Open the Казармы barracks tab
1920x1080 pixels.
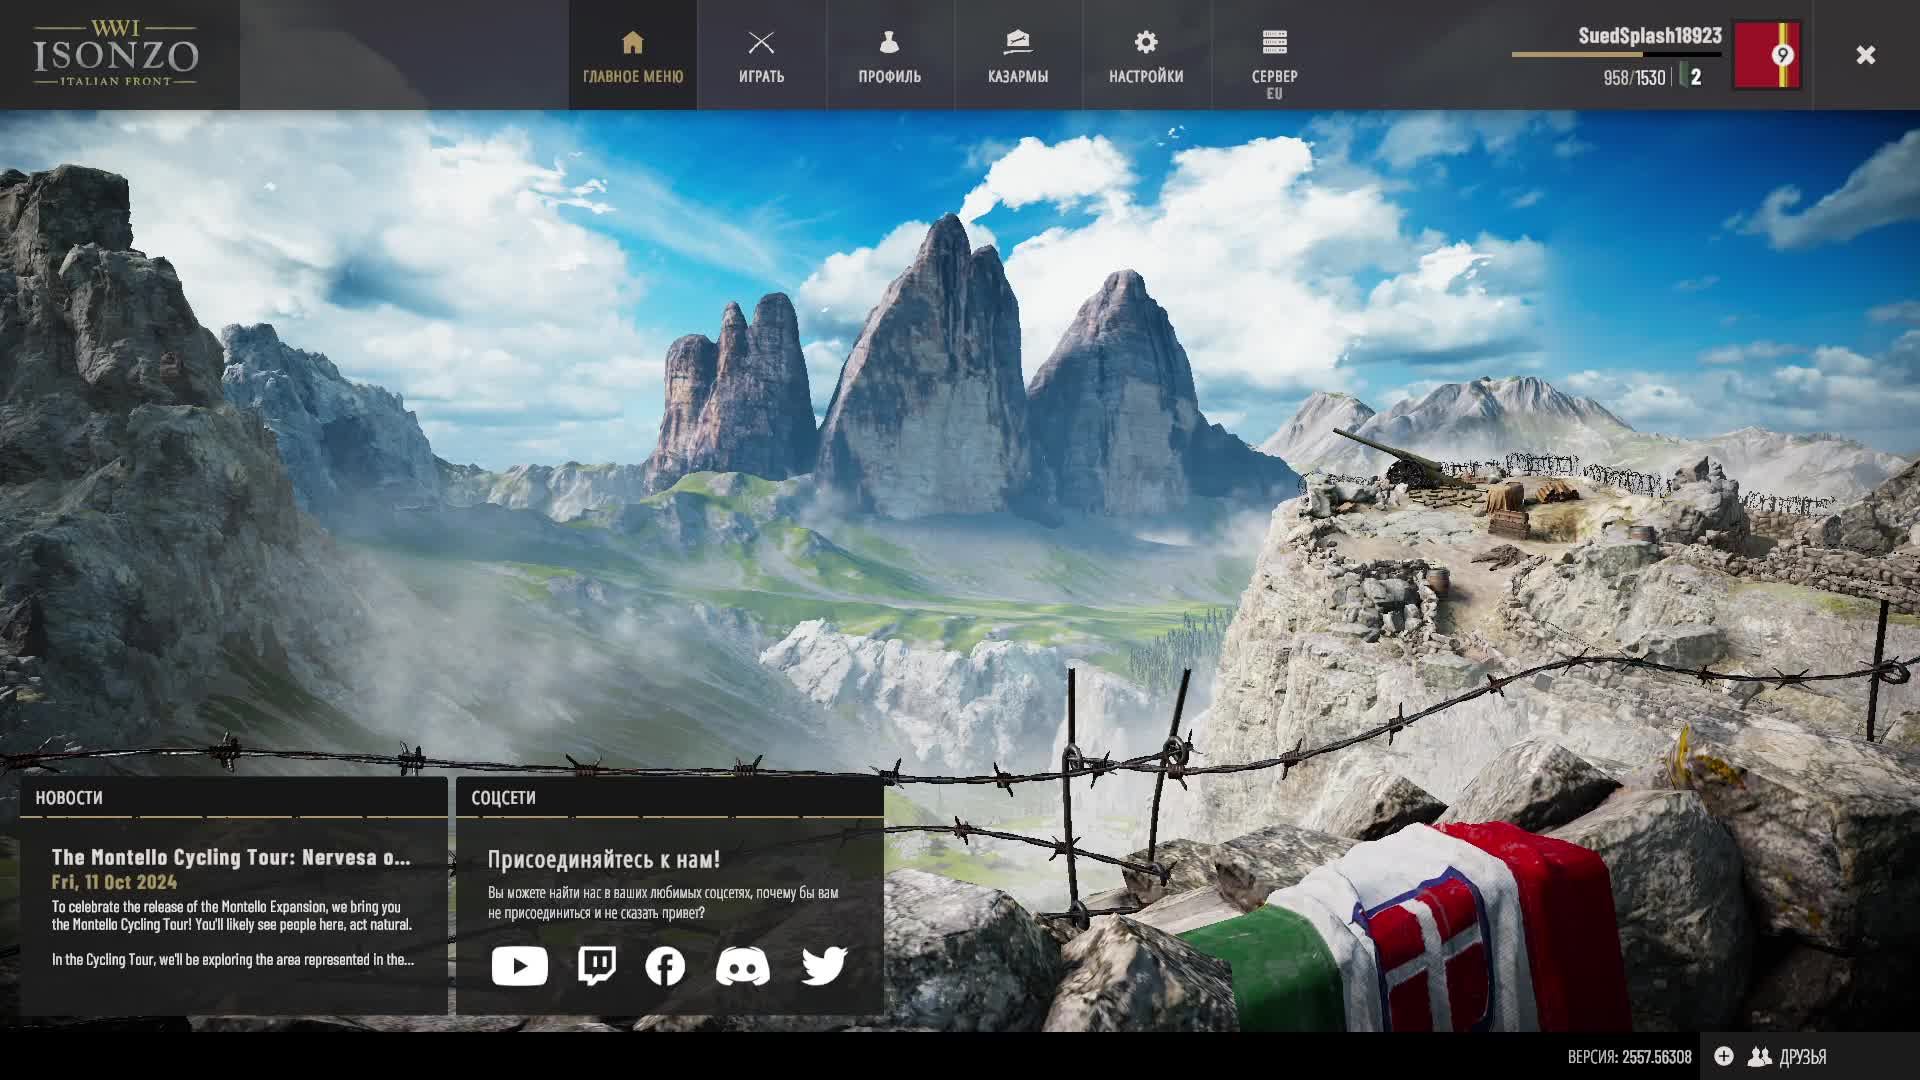[x=1017, y=56]
